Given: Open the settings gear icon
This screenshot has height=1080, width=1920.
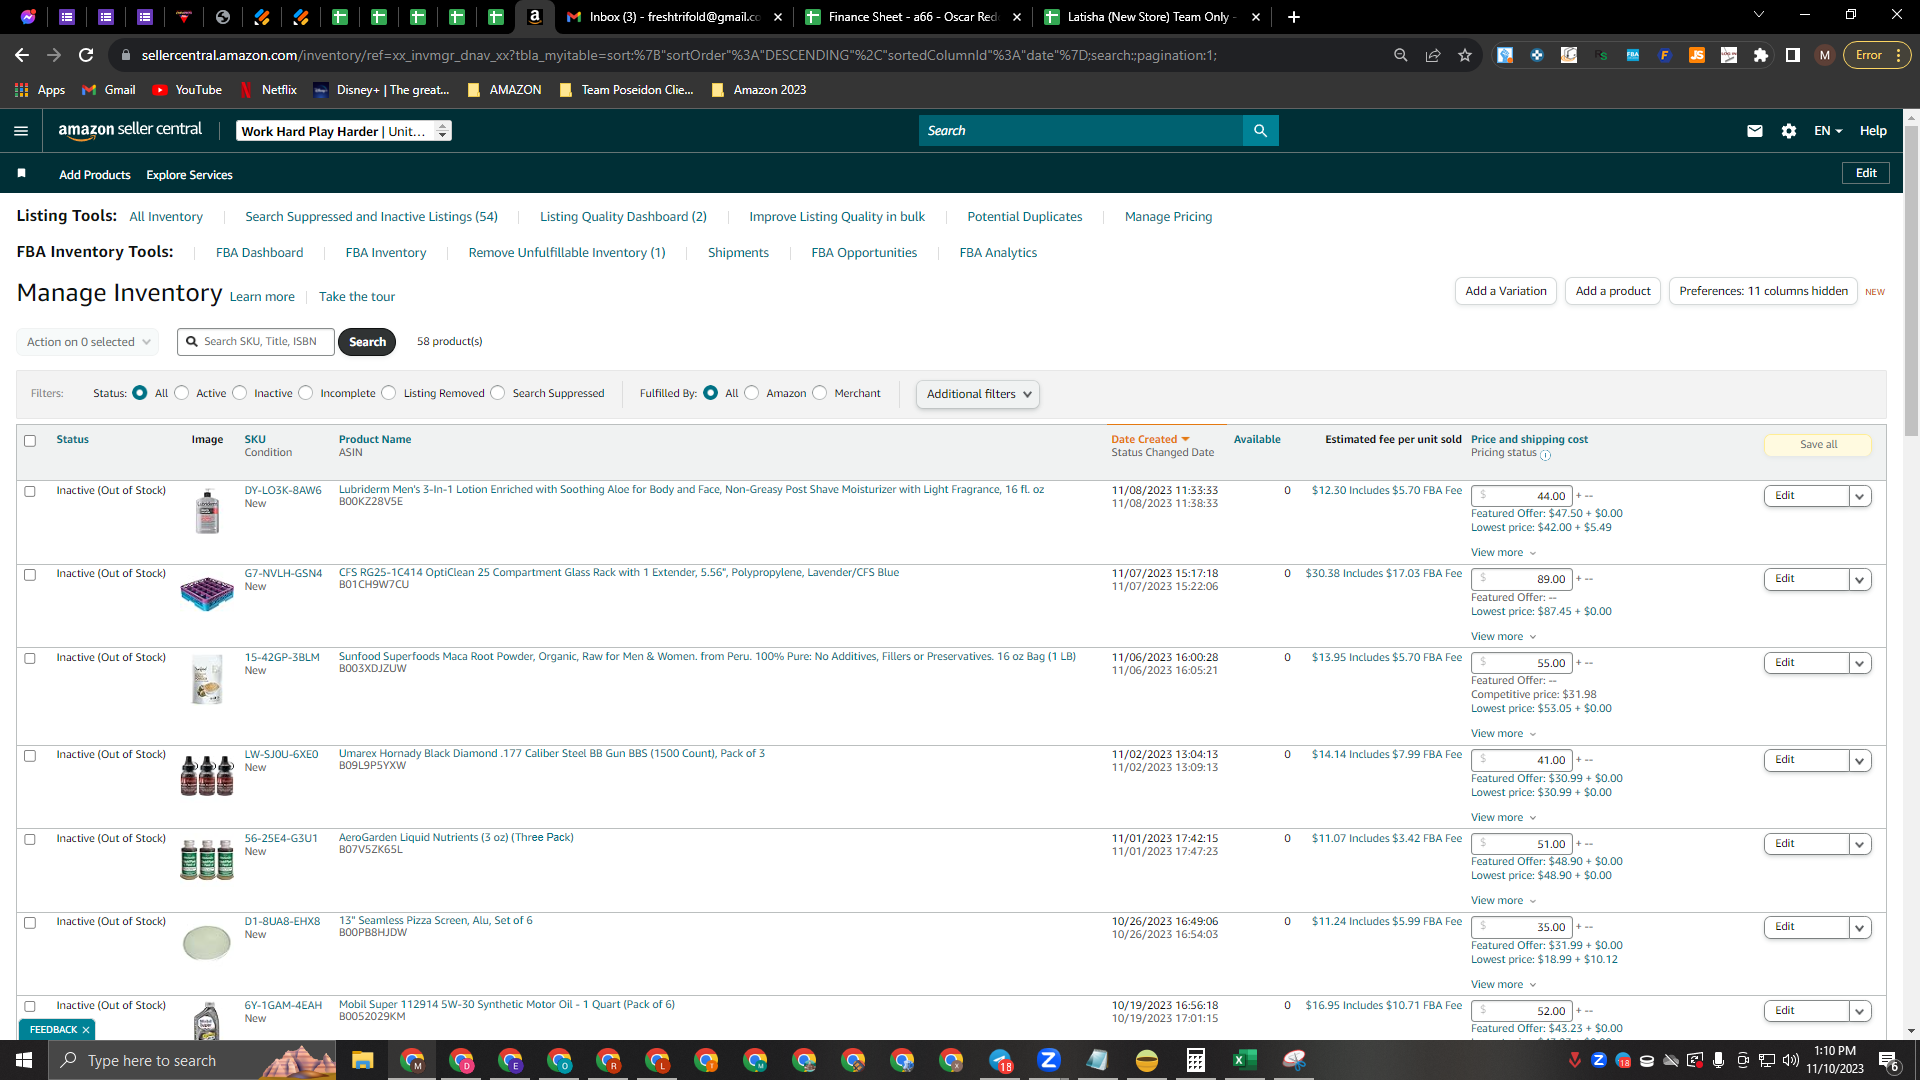Looking at the screenshot, I should point(1789,131).
